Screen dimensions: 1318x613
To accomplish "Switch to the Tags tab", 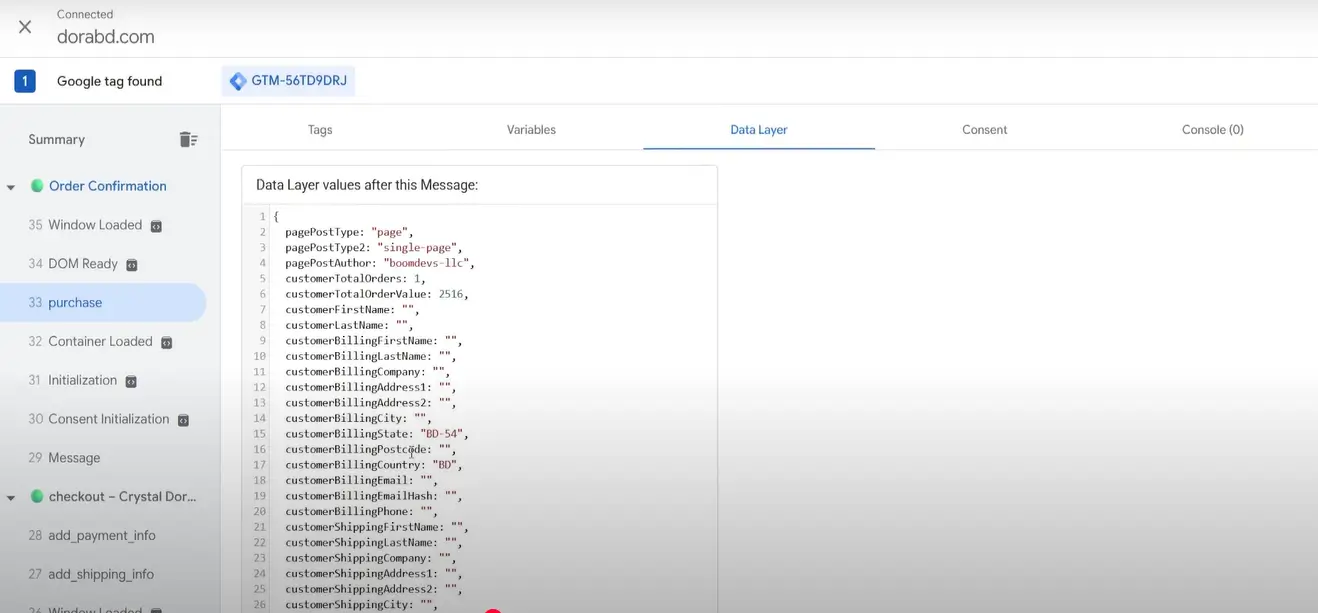I will pyautogui.click(x=320, y=130).
